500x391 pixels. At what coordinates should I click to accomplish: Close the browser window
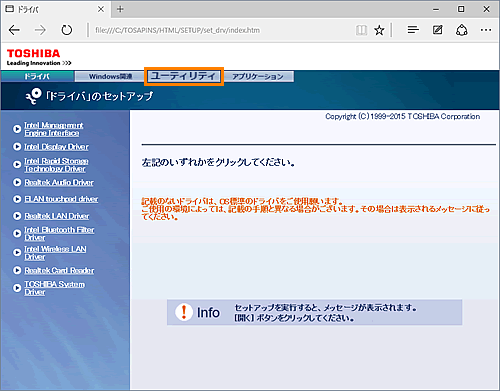(x=486, y=9)
